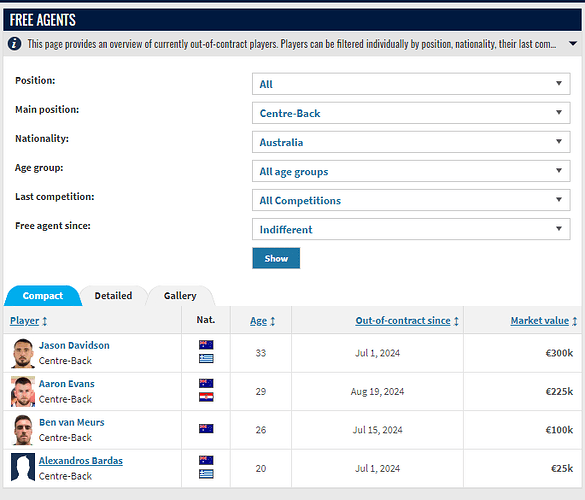Click Alexandros Bardas' Greek flag icon
Screen dimensions: 585x500
tap(206, 474)
